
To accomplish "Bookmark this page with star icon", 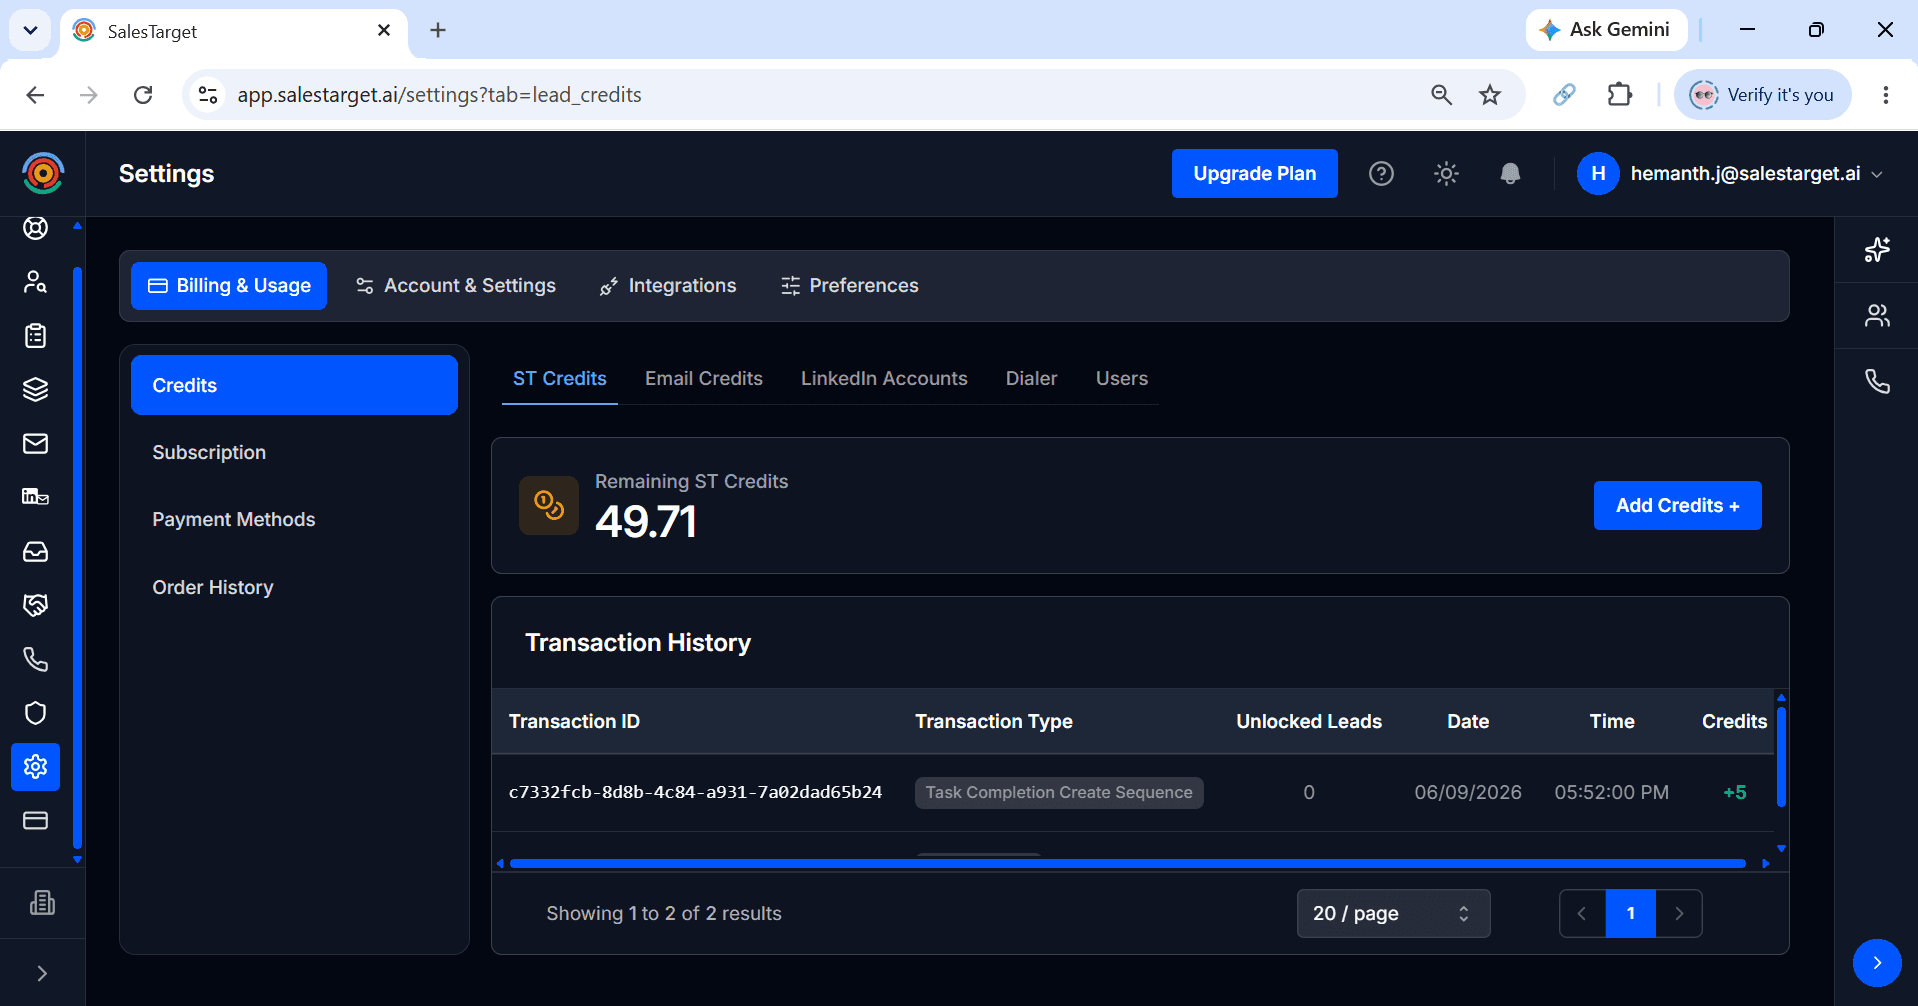I will [1490, 95].
